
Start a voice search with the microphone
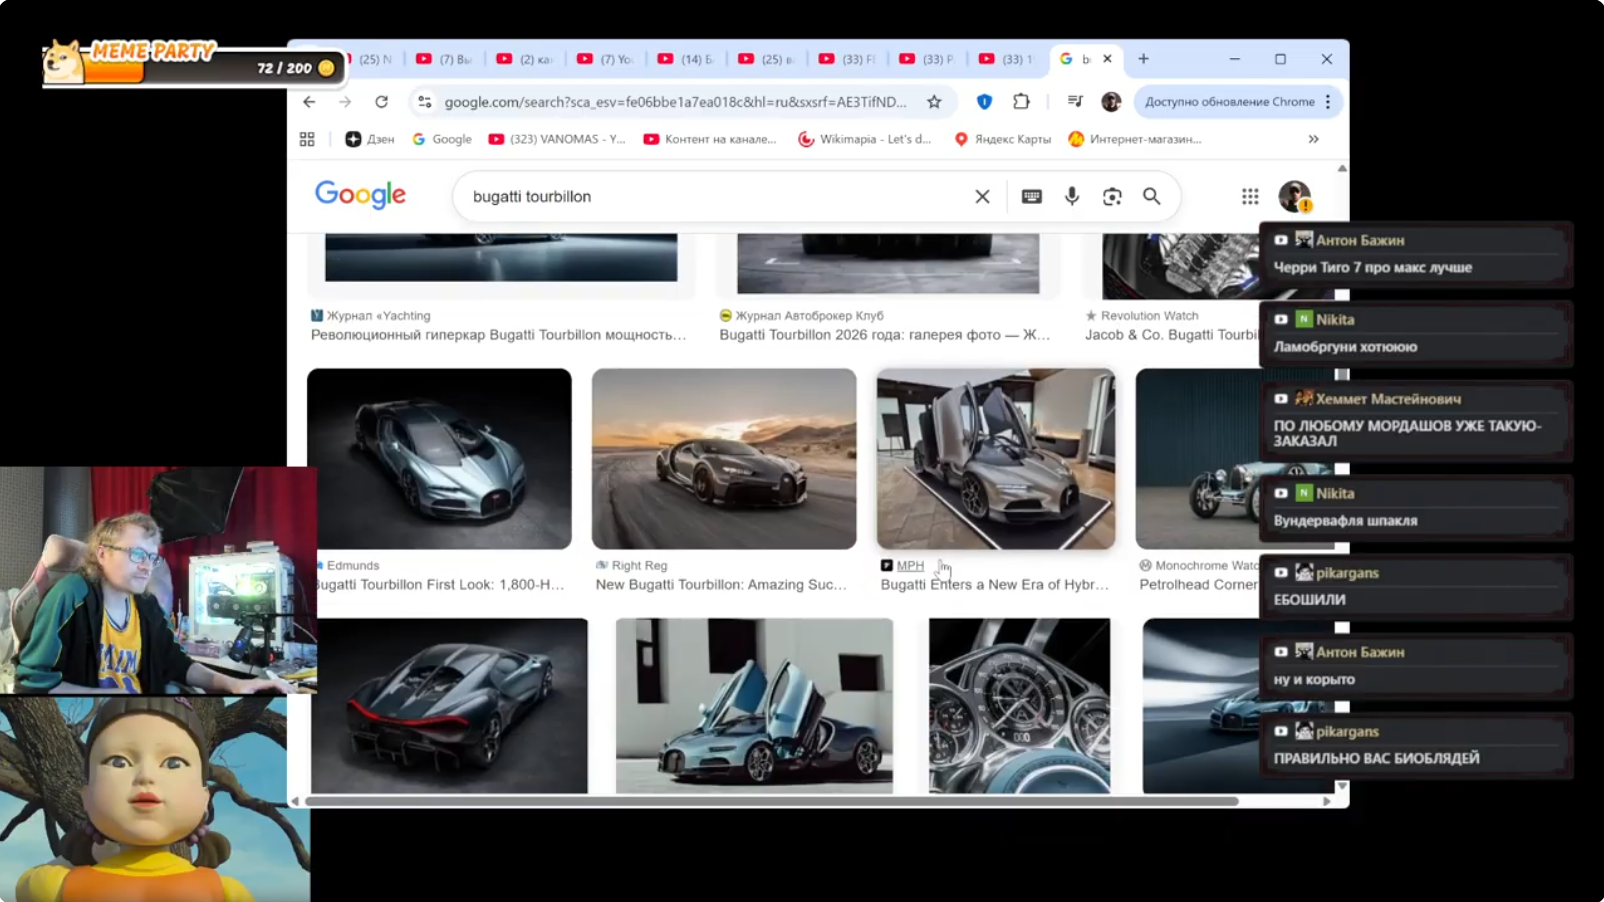coord(1072,197)
